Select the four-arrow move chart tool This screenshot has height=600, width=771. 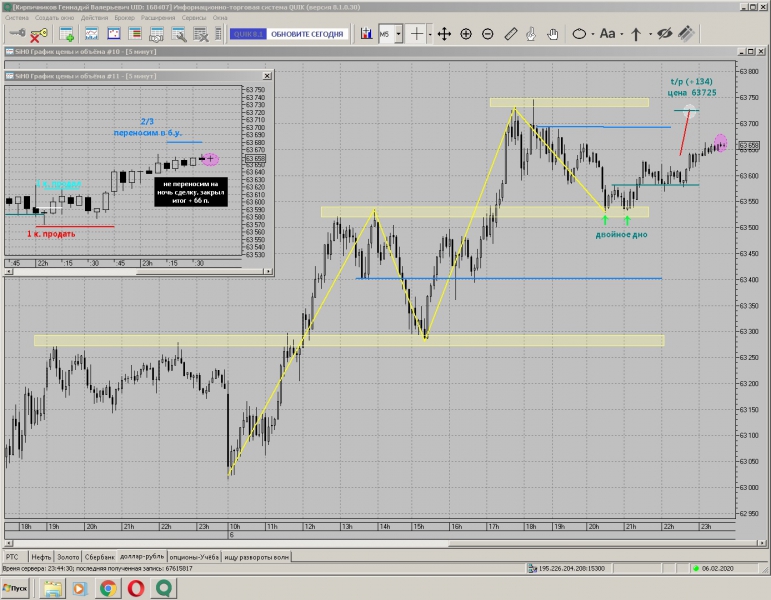pyautogui.click(x=444, y=33)
